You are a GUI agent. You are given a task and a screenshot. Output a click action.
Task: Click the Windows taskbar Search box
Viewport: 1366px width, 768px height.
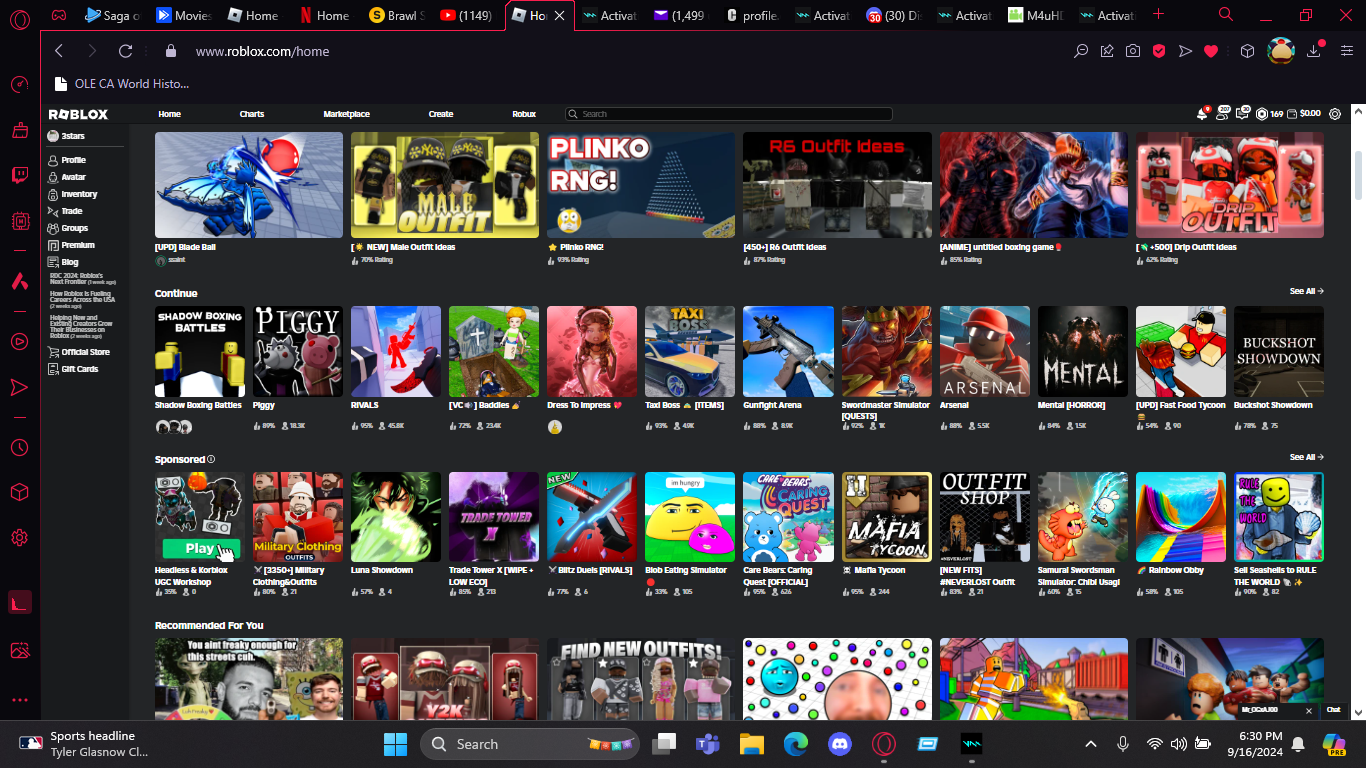click(x=532, y=744)
